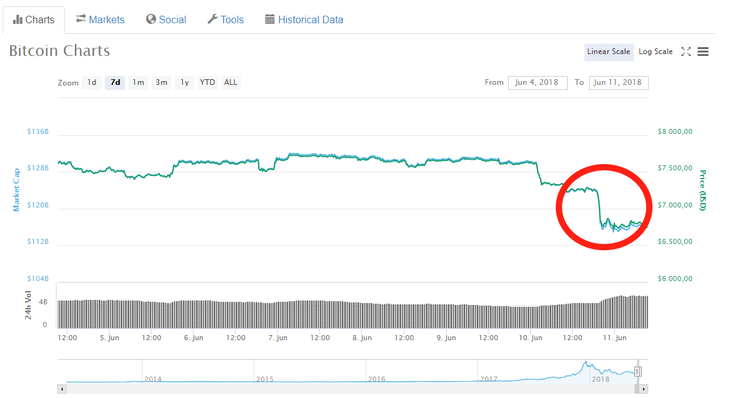This screenshot has height=398, width=736.
Task: Click the $7.500,00 price axis label
Action: click(675, 168)
